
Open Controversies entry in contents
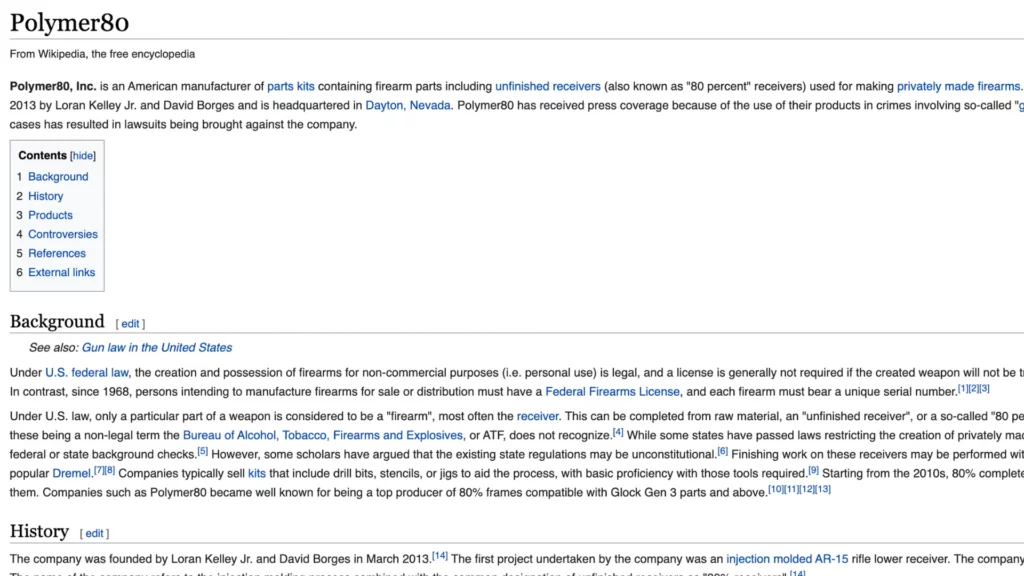(62, 234)
